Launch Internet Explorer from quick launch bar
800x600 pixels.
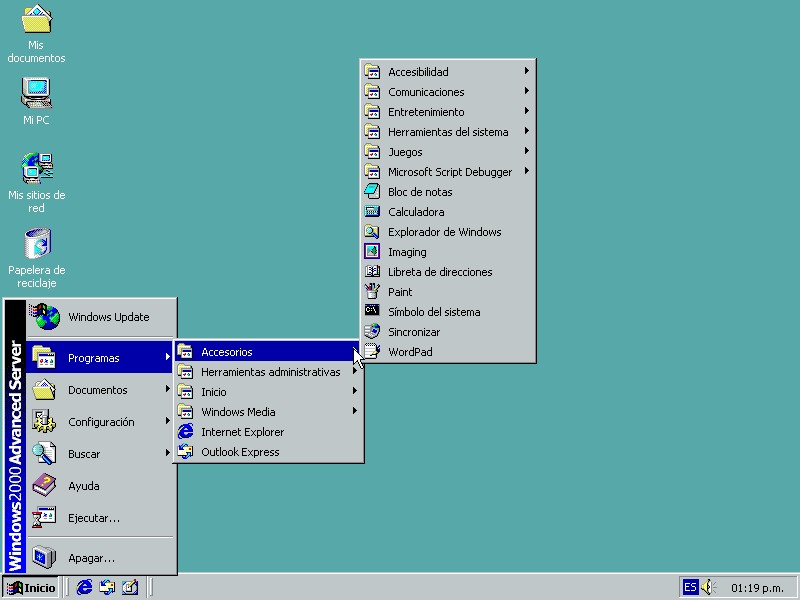tap(84, 587)
